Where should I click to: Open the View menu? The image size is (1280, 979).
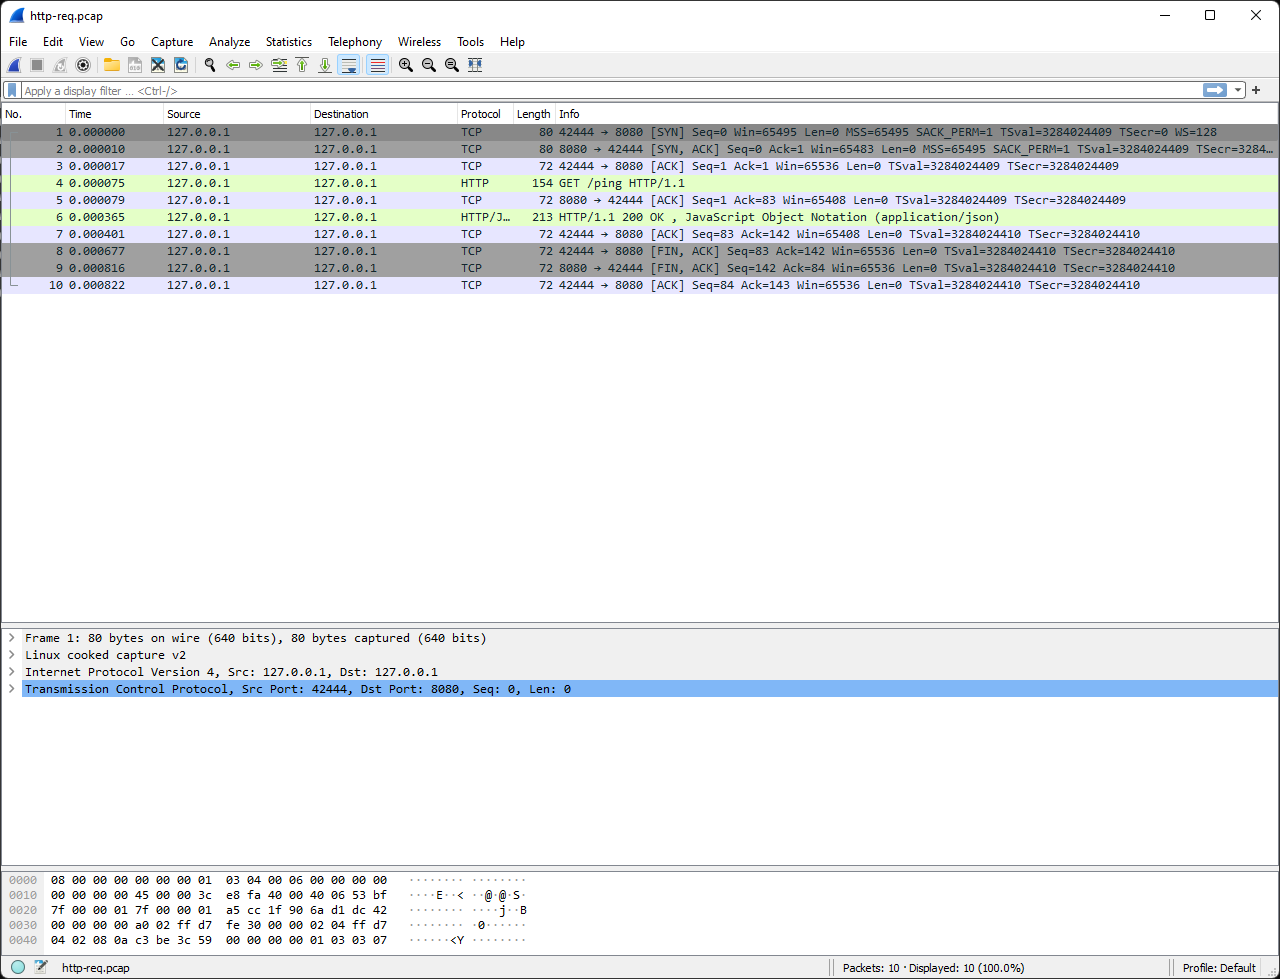91,42
